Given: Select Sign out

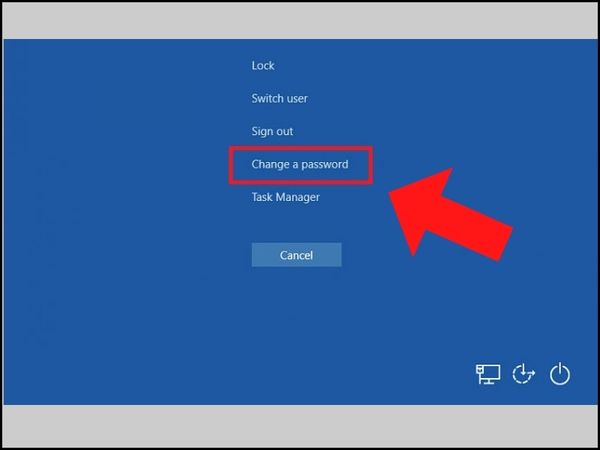Looking at the screenshot, I should (x=272, y=132).
